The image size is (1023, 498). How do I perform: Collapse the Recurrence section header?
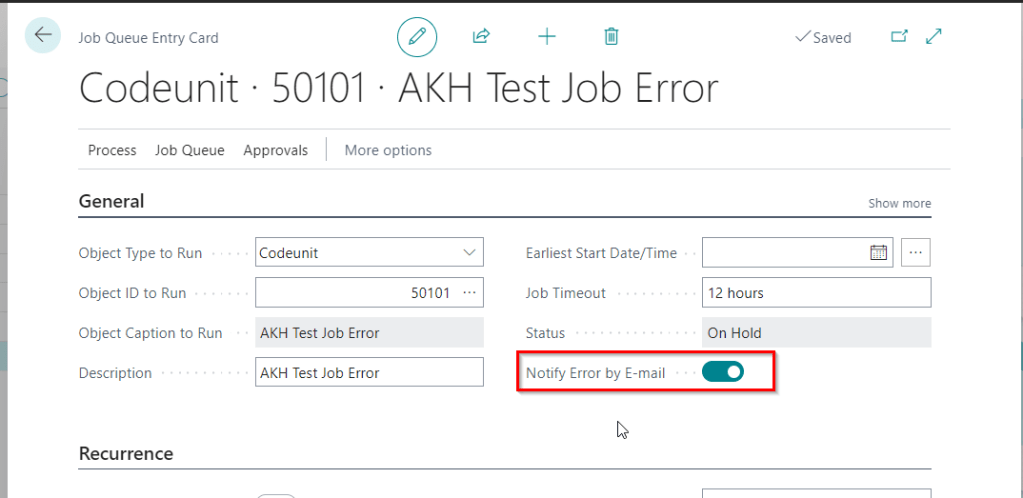point(126,454)
